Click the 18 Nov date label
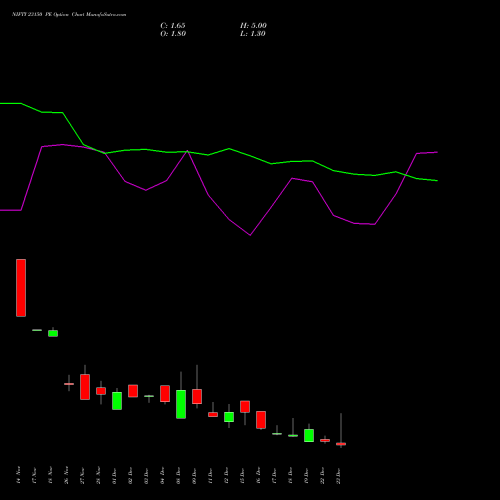The height and width of the screenshot is (500, 500). 50,475
